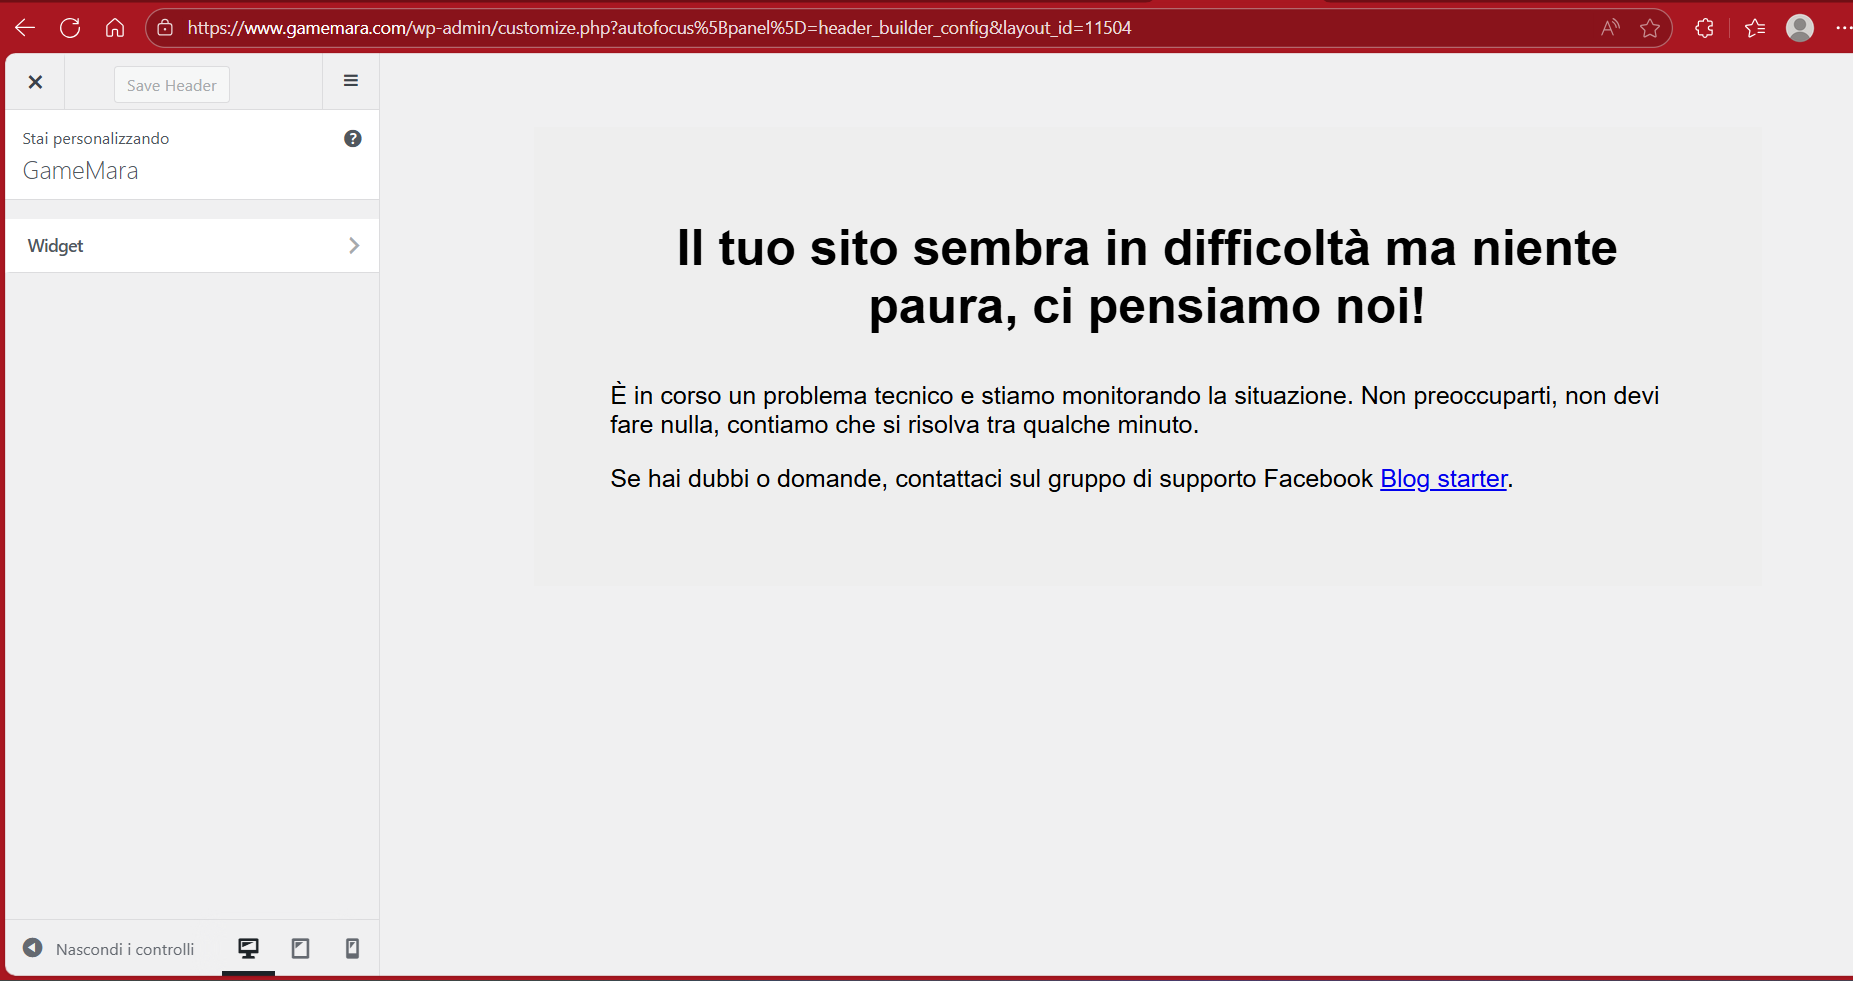The width and height of the screenshot is (1853, 981).
Task: Click the help question mark icon
Action: [x=352, y=139]
